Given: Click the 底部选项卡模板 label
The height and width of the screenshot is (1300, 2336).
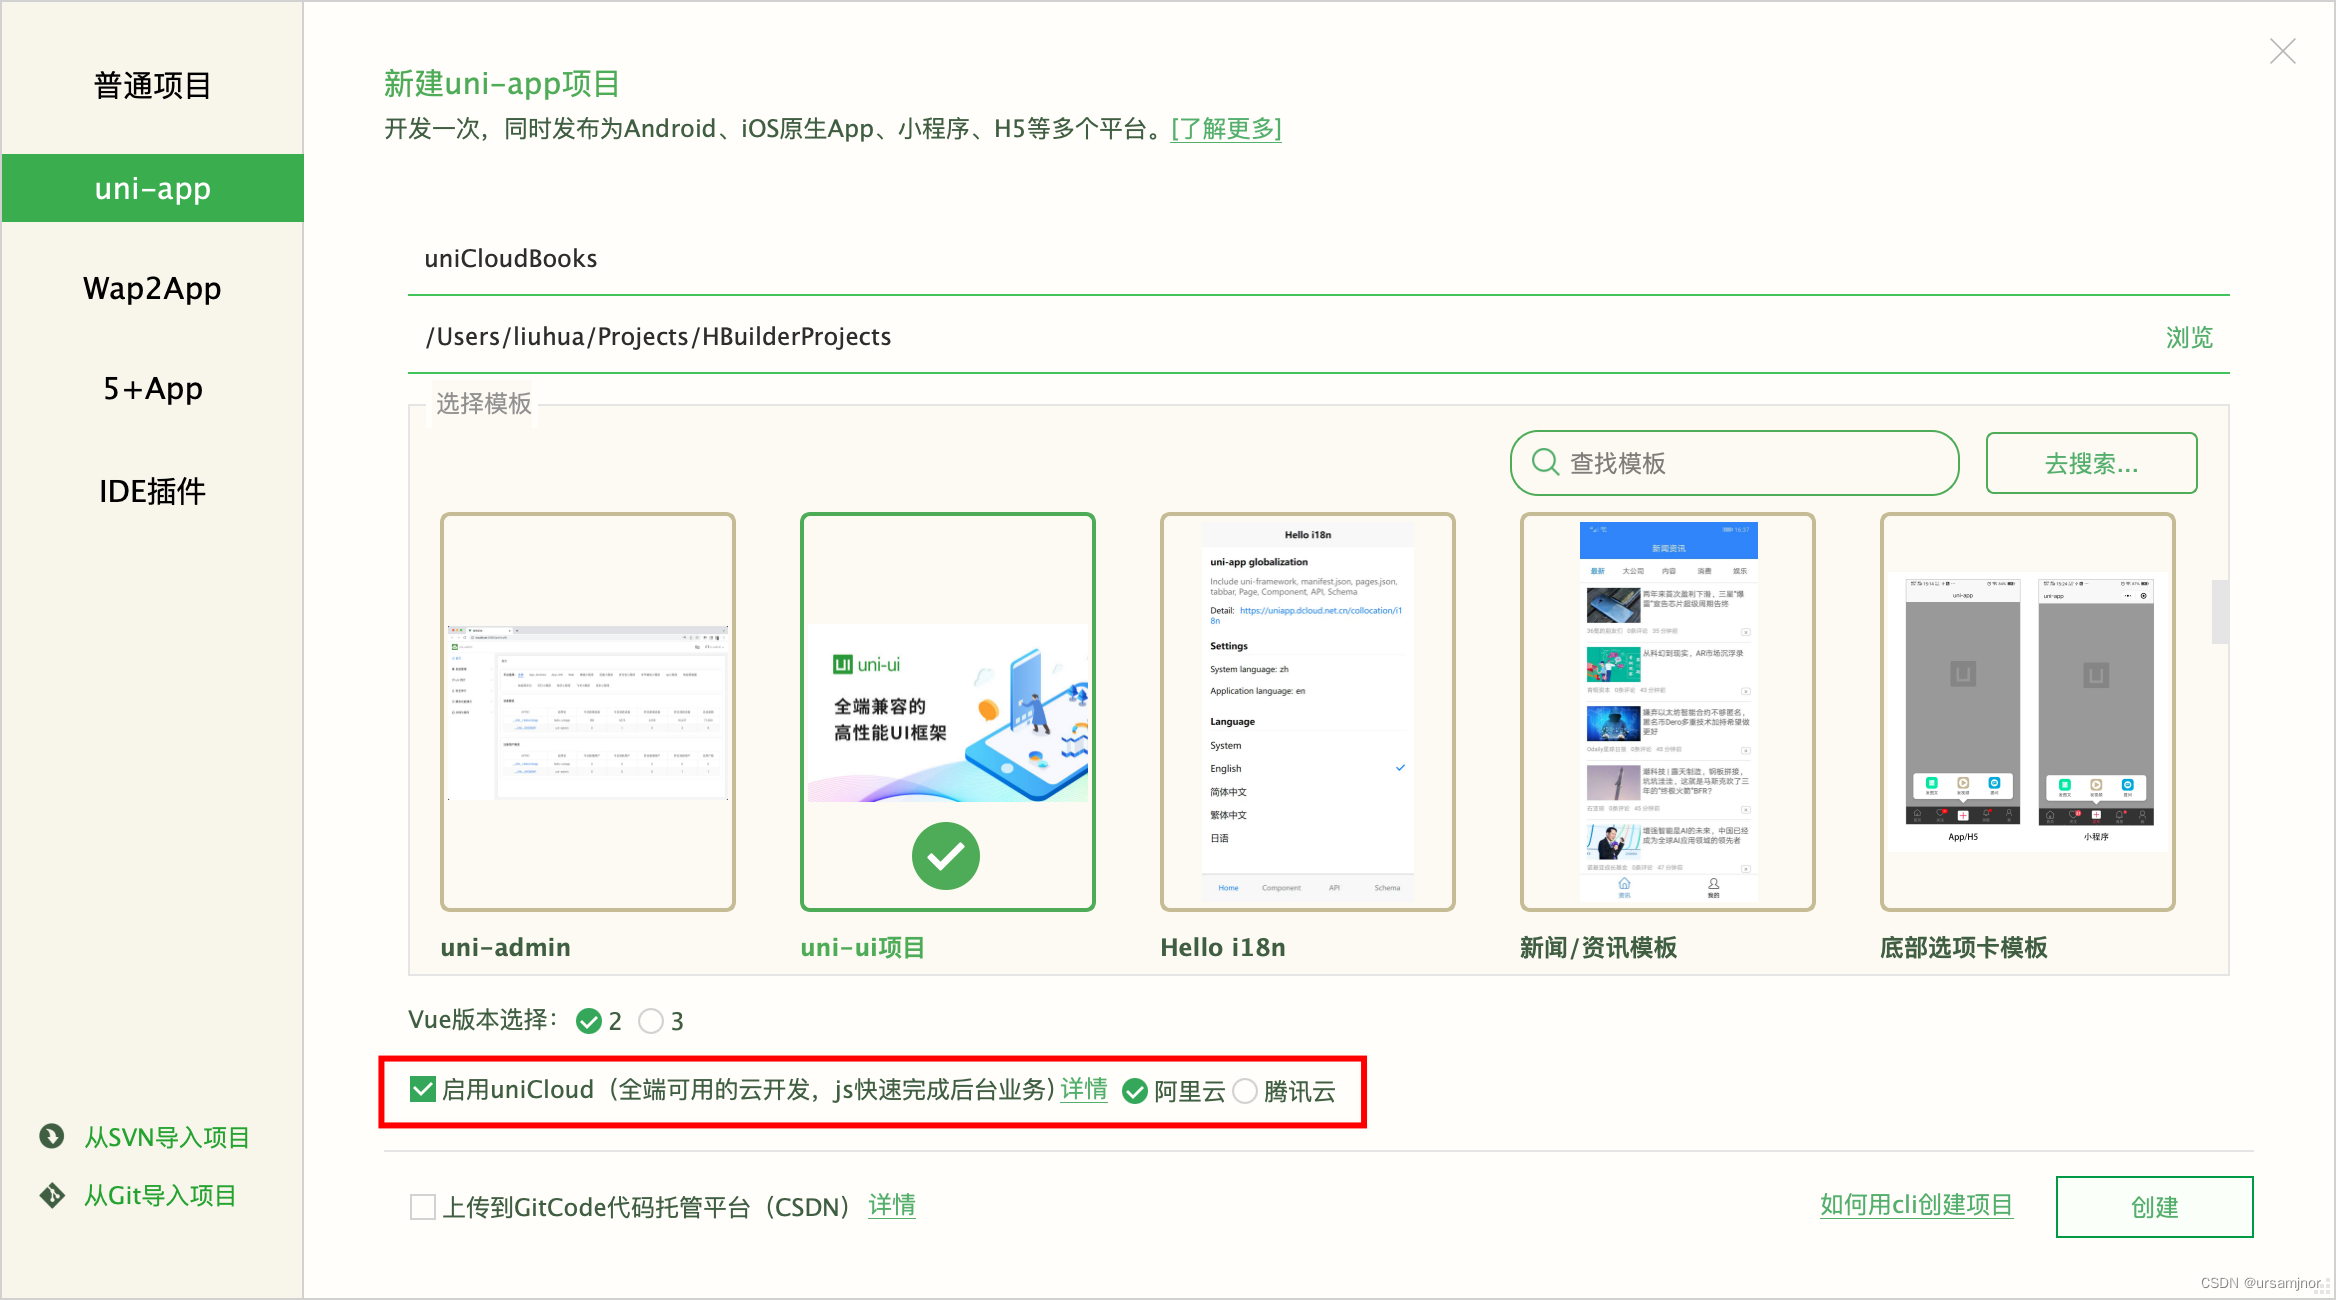Looking at the screenshot, I should pyautogui.click(x=1964, y=947).
